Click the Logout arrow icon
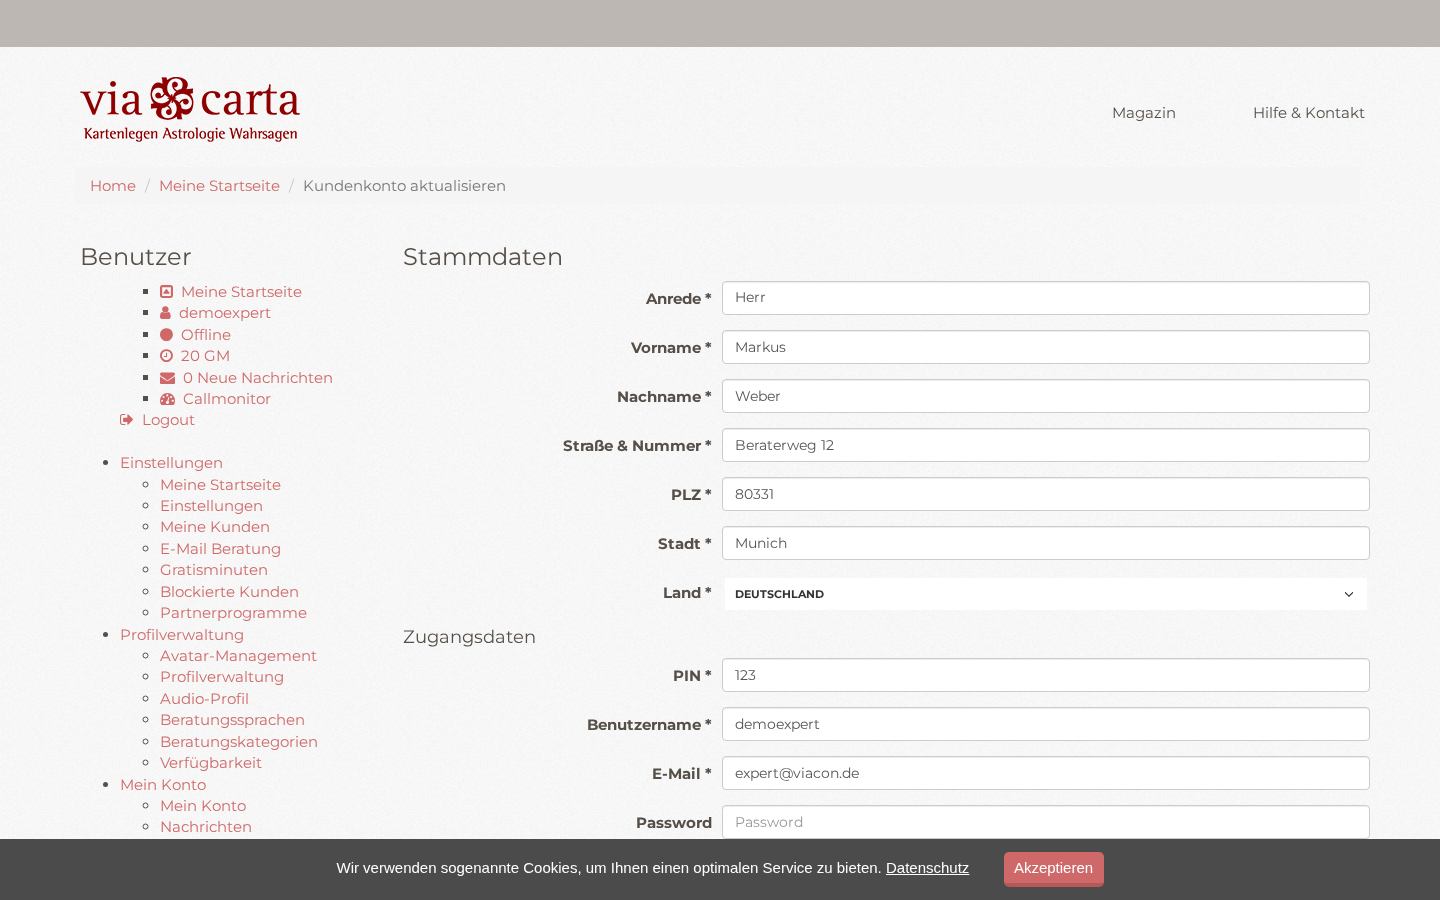Image resolution: width=1440 pixels, height=900 pixels. (127, 420)
